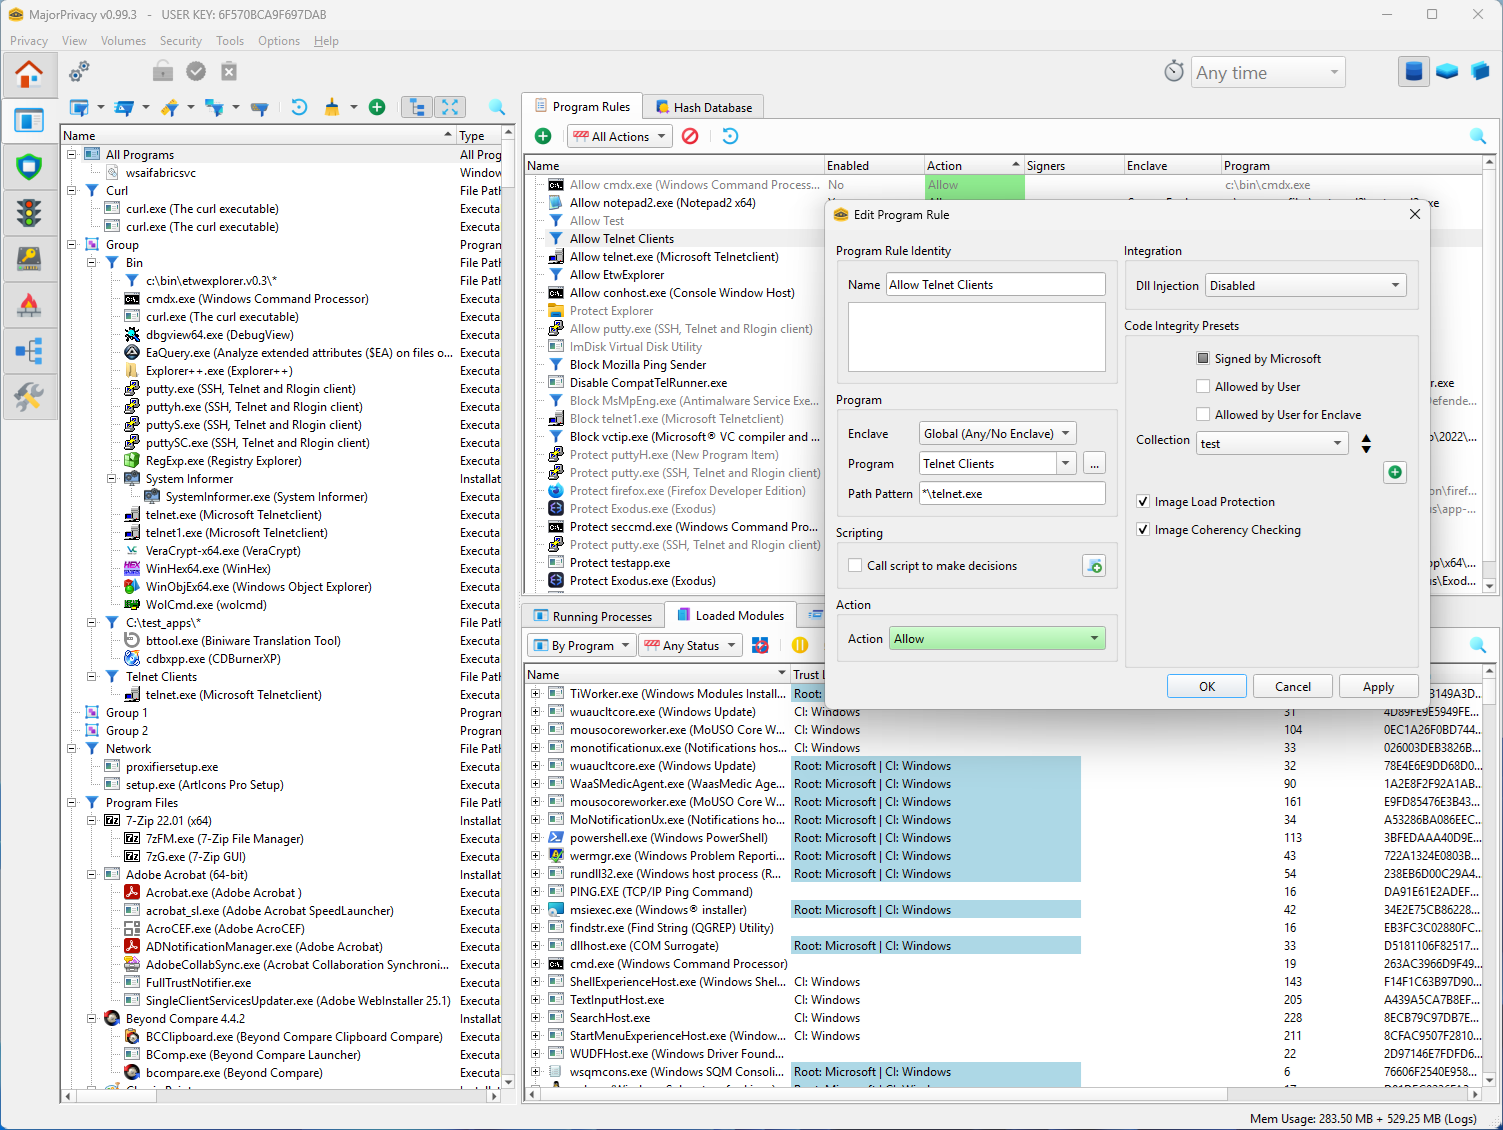
Task: Click the yellow pause icon in modules toolbar
Action: (x=800, y=645)
